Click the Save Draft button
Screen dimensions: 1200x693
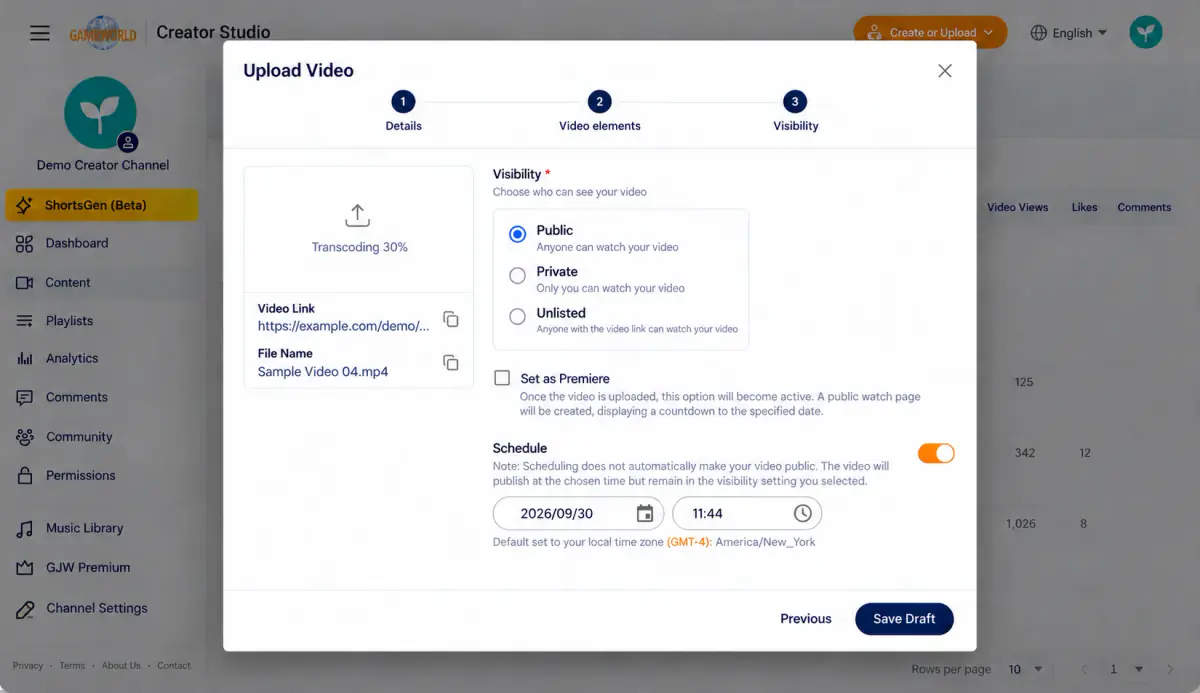pos(904,619)
